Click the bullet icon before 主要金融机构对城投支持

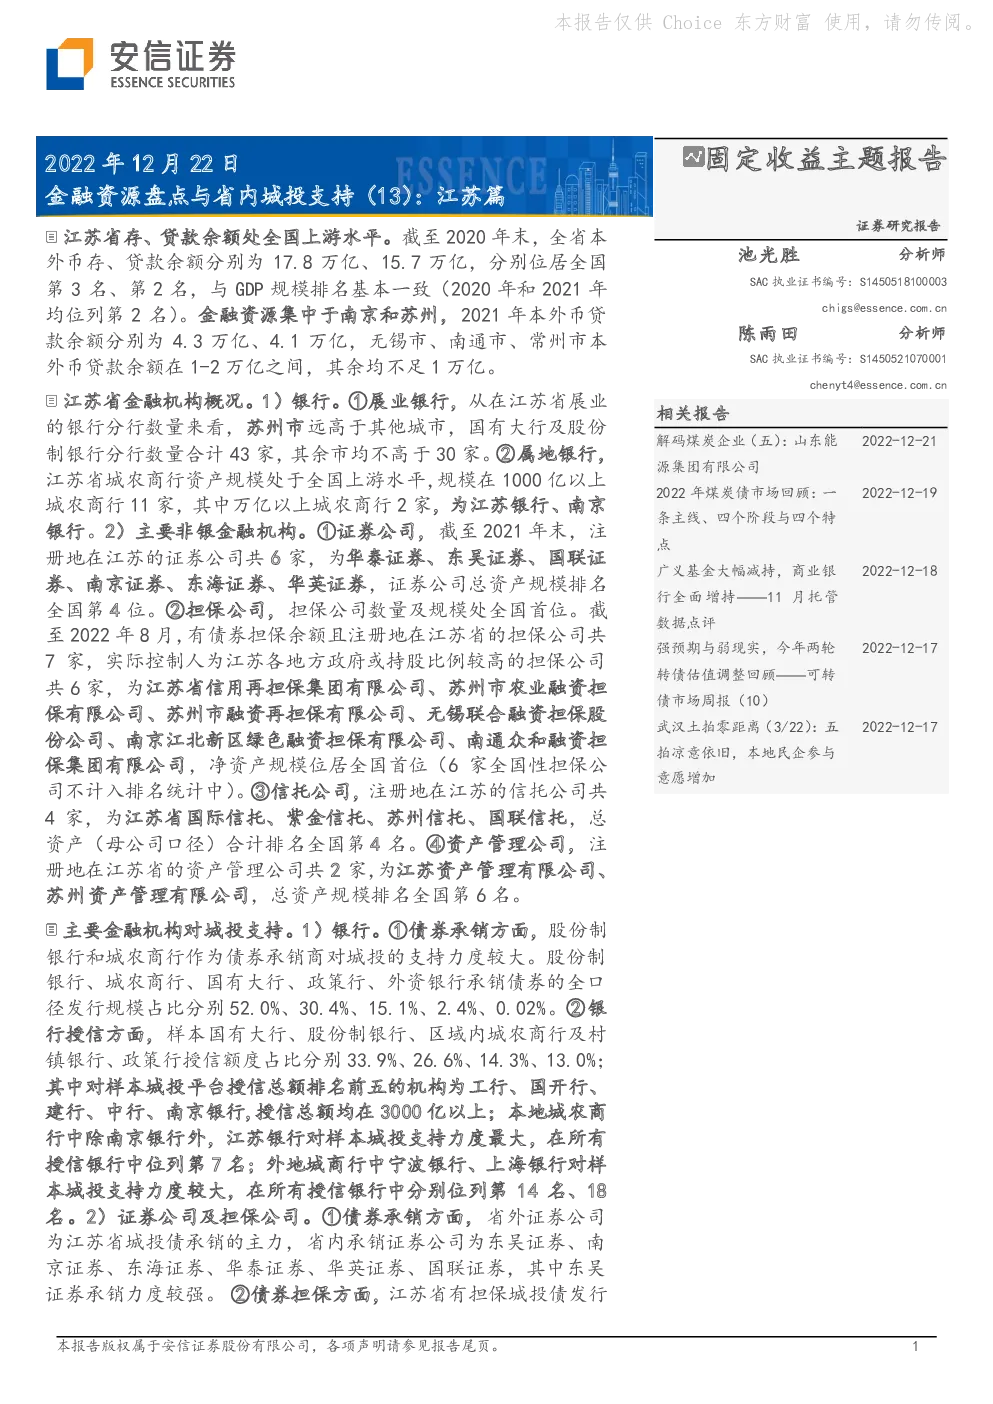51,930
